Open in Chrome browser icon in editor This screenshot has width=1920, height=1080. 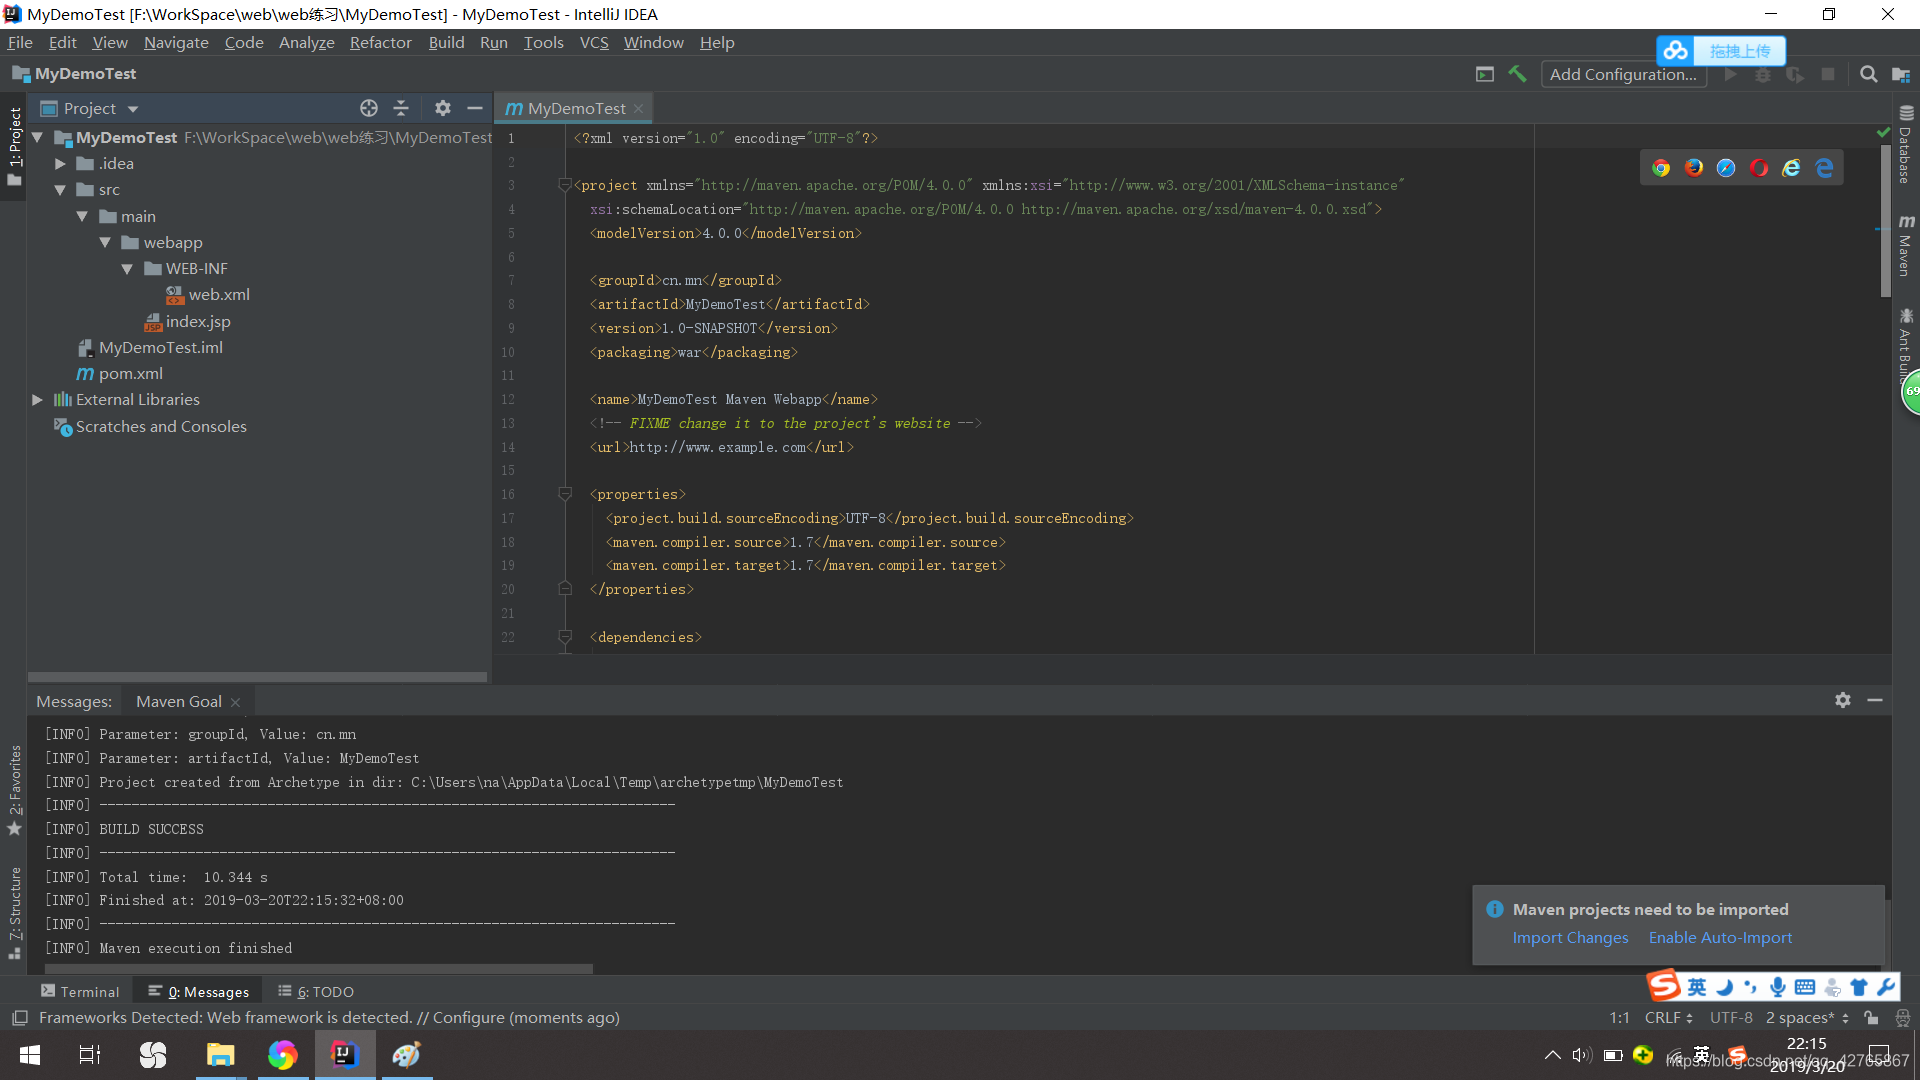click(x=1661, y=168)
